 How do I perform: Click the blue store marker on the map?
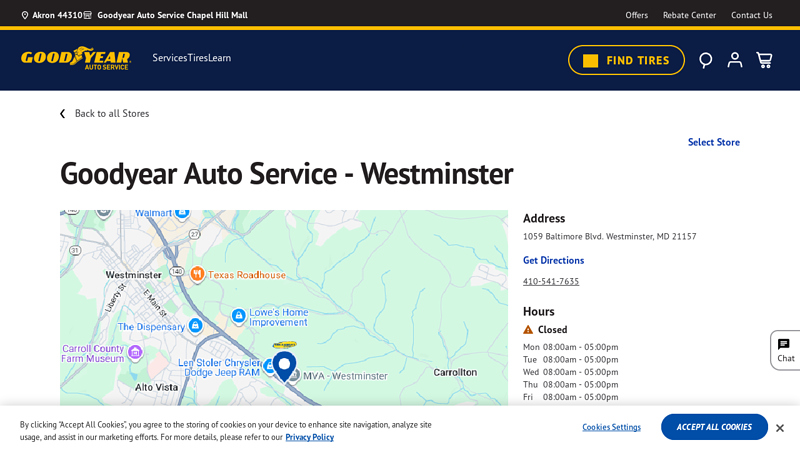coord(284,366)
